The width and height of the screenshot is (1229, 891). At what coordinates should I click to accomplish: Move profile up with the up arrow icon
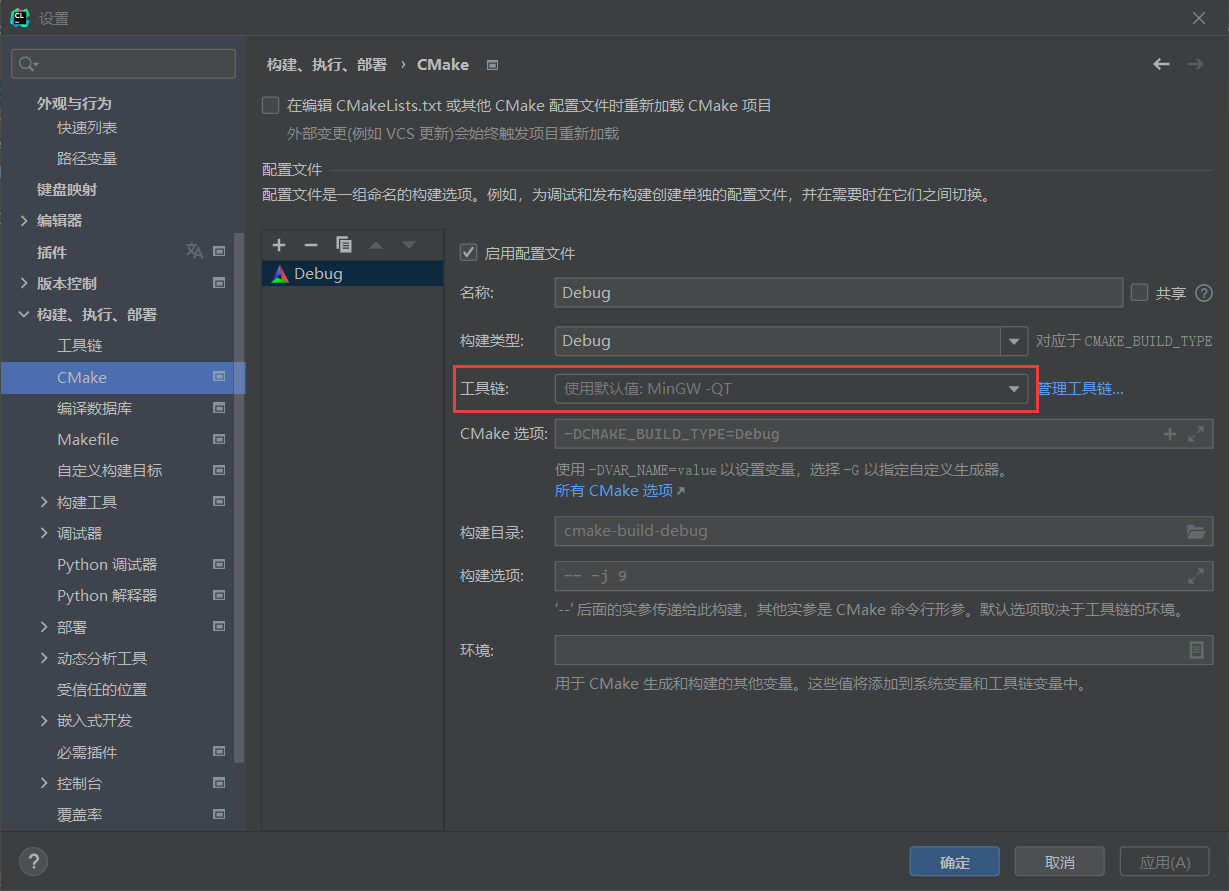click(376, 244)
